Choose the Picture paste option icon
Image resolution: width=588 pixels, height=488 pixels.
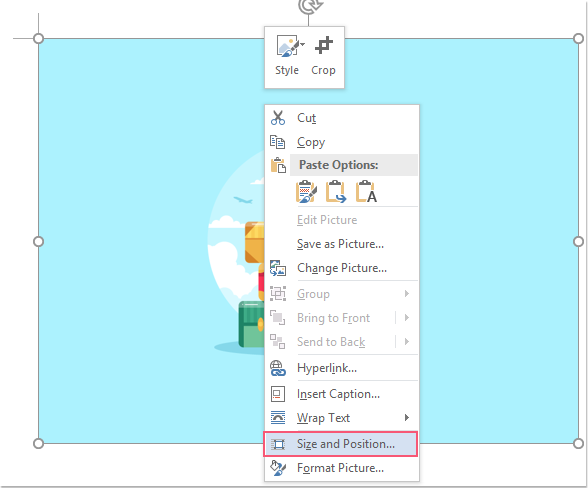336,192
